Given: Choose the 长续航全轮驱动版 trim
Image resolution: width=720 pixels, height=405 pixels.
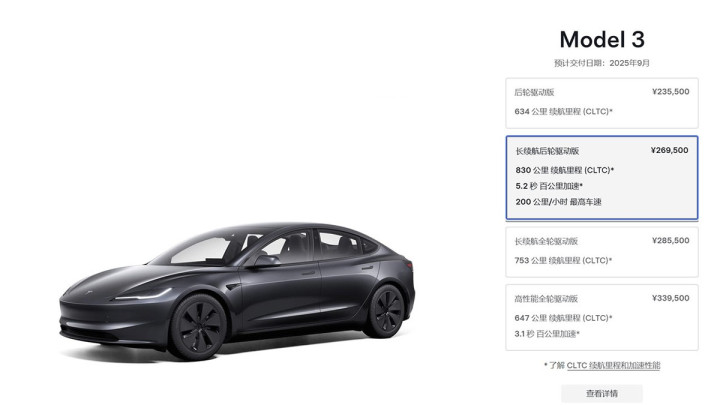Looking at the screenshot, I should (x=602, y=252).
